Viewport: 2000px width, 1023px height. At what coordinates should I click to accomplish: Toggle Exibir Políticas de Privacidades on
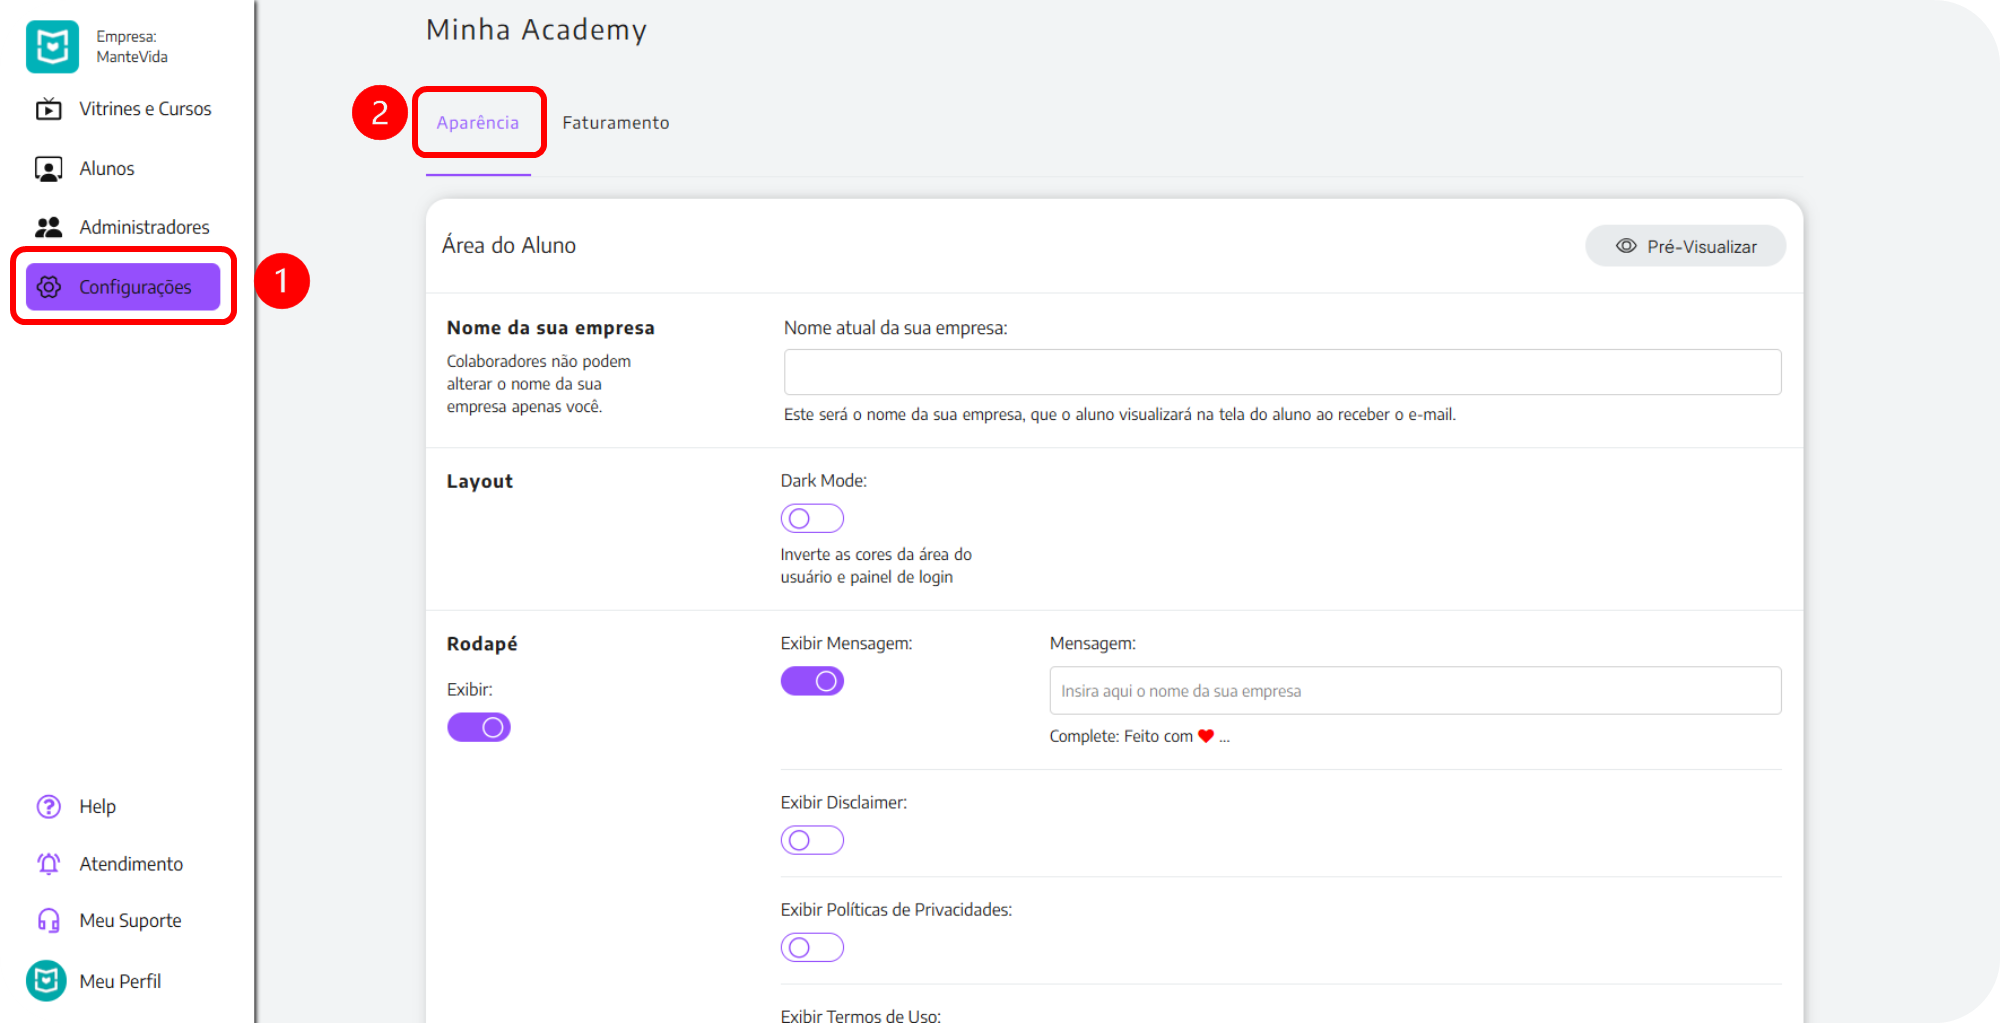(812, 947)
